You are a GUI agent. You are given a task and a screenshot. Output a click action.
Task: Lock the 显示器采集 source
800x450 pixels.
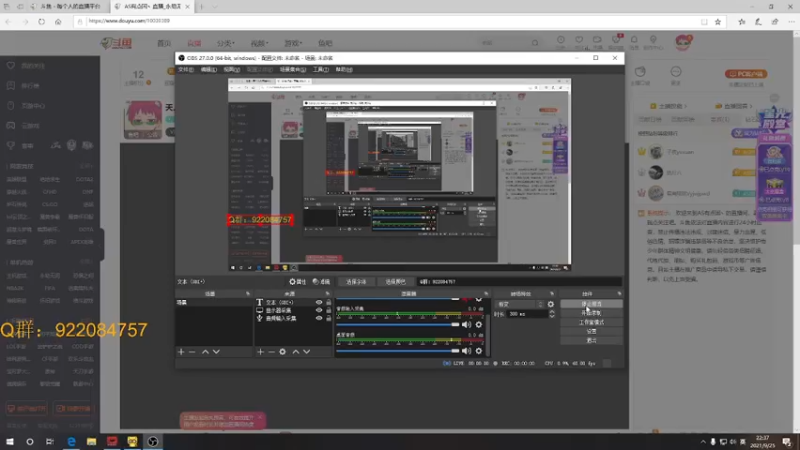pos(329,310)
